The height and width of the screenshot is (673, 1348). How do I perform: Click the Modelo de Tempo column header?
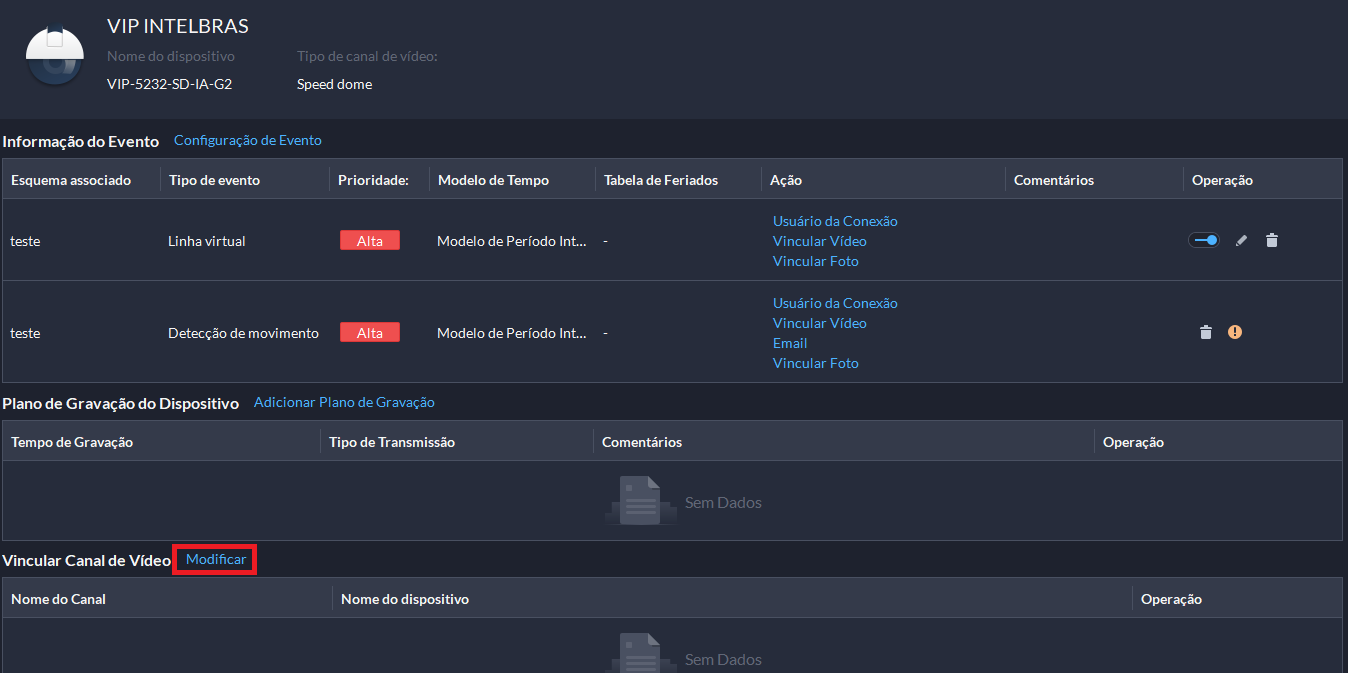tap(493, 180)
